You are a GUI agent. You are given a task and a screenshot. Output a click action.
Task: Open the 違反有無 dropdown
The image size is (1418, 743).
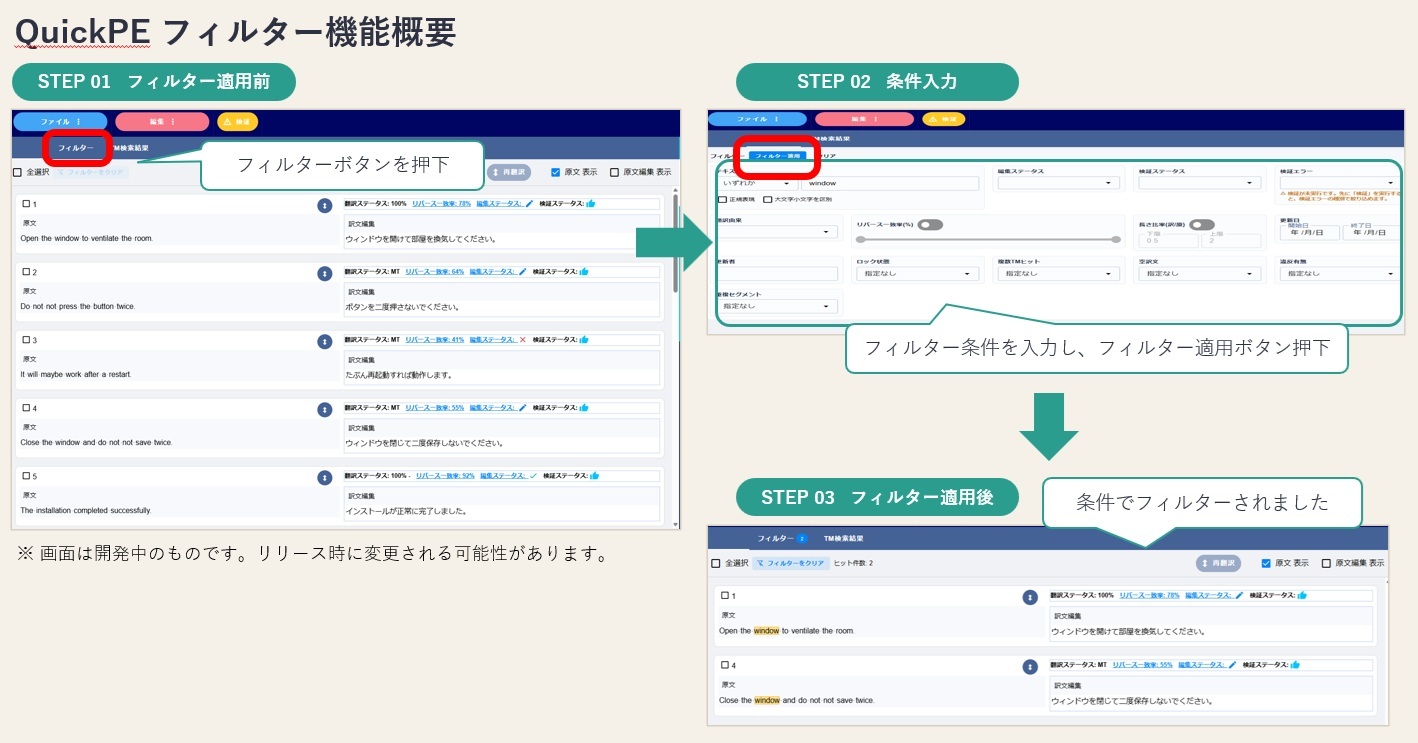tap(1340, 273)
